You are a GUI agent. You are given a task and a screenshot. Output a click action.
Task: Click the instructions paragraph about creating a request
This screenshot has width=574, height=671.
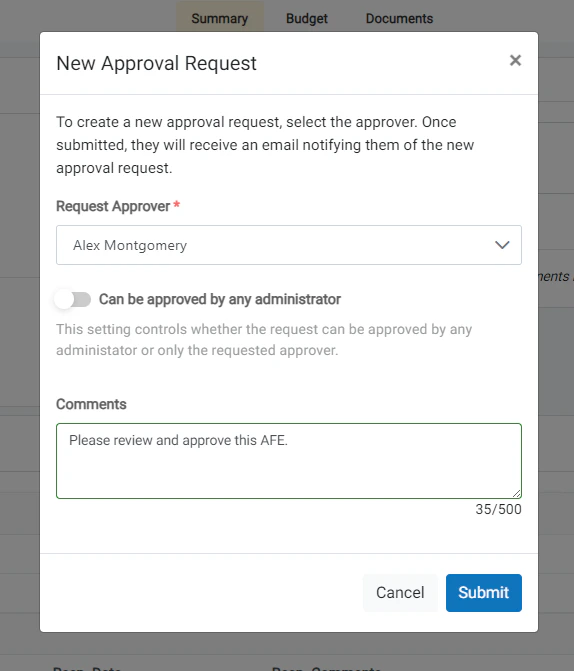tap(265, 145)
